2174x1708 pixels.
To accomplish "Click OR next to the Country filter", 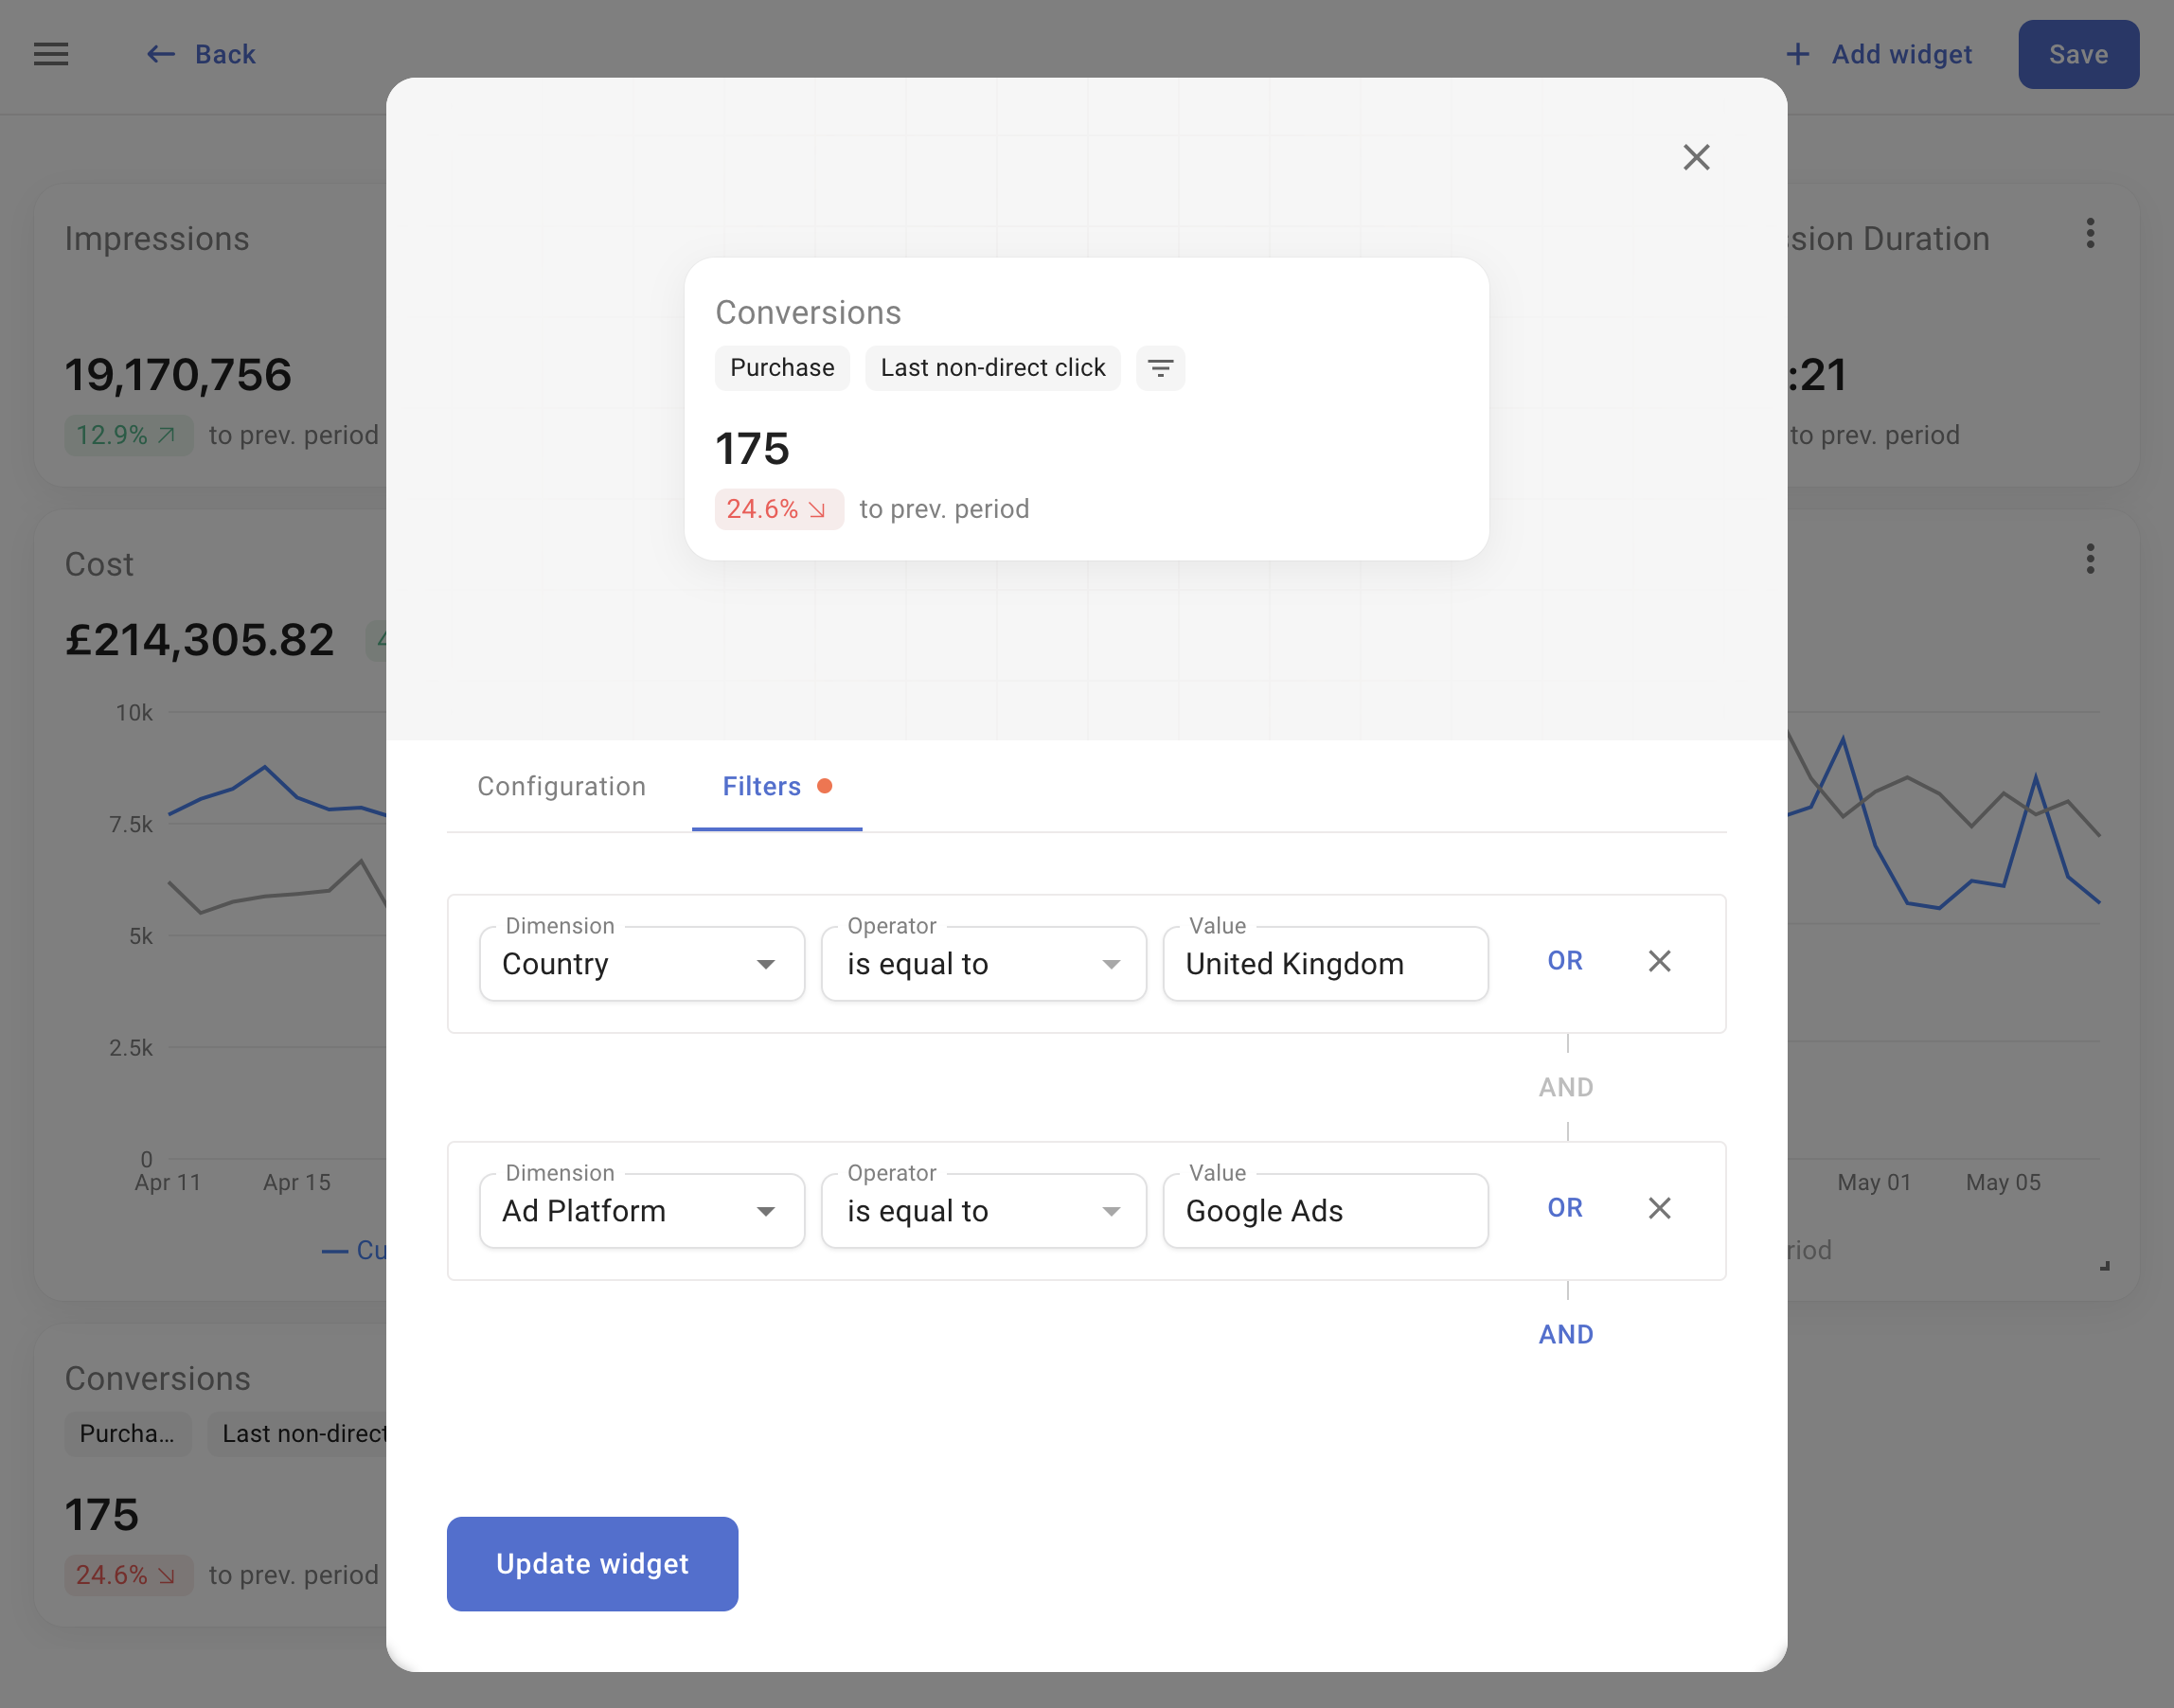I will (x=1565, y=960).
